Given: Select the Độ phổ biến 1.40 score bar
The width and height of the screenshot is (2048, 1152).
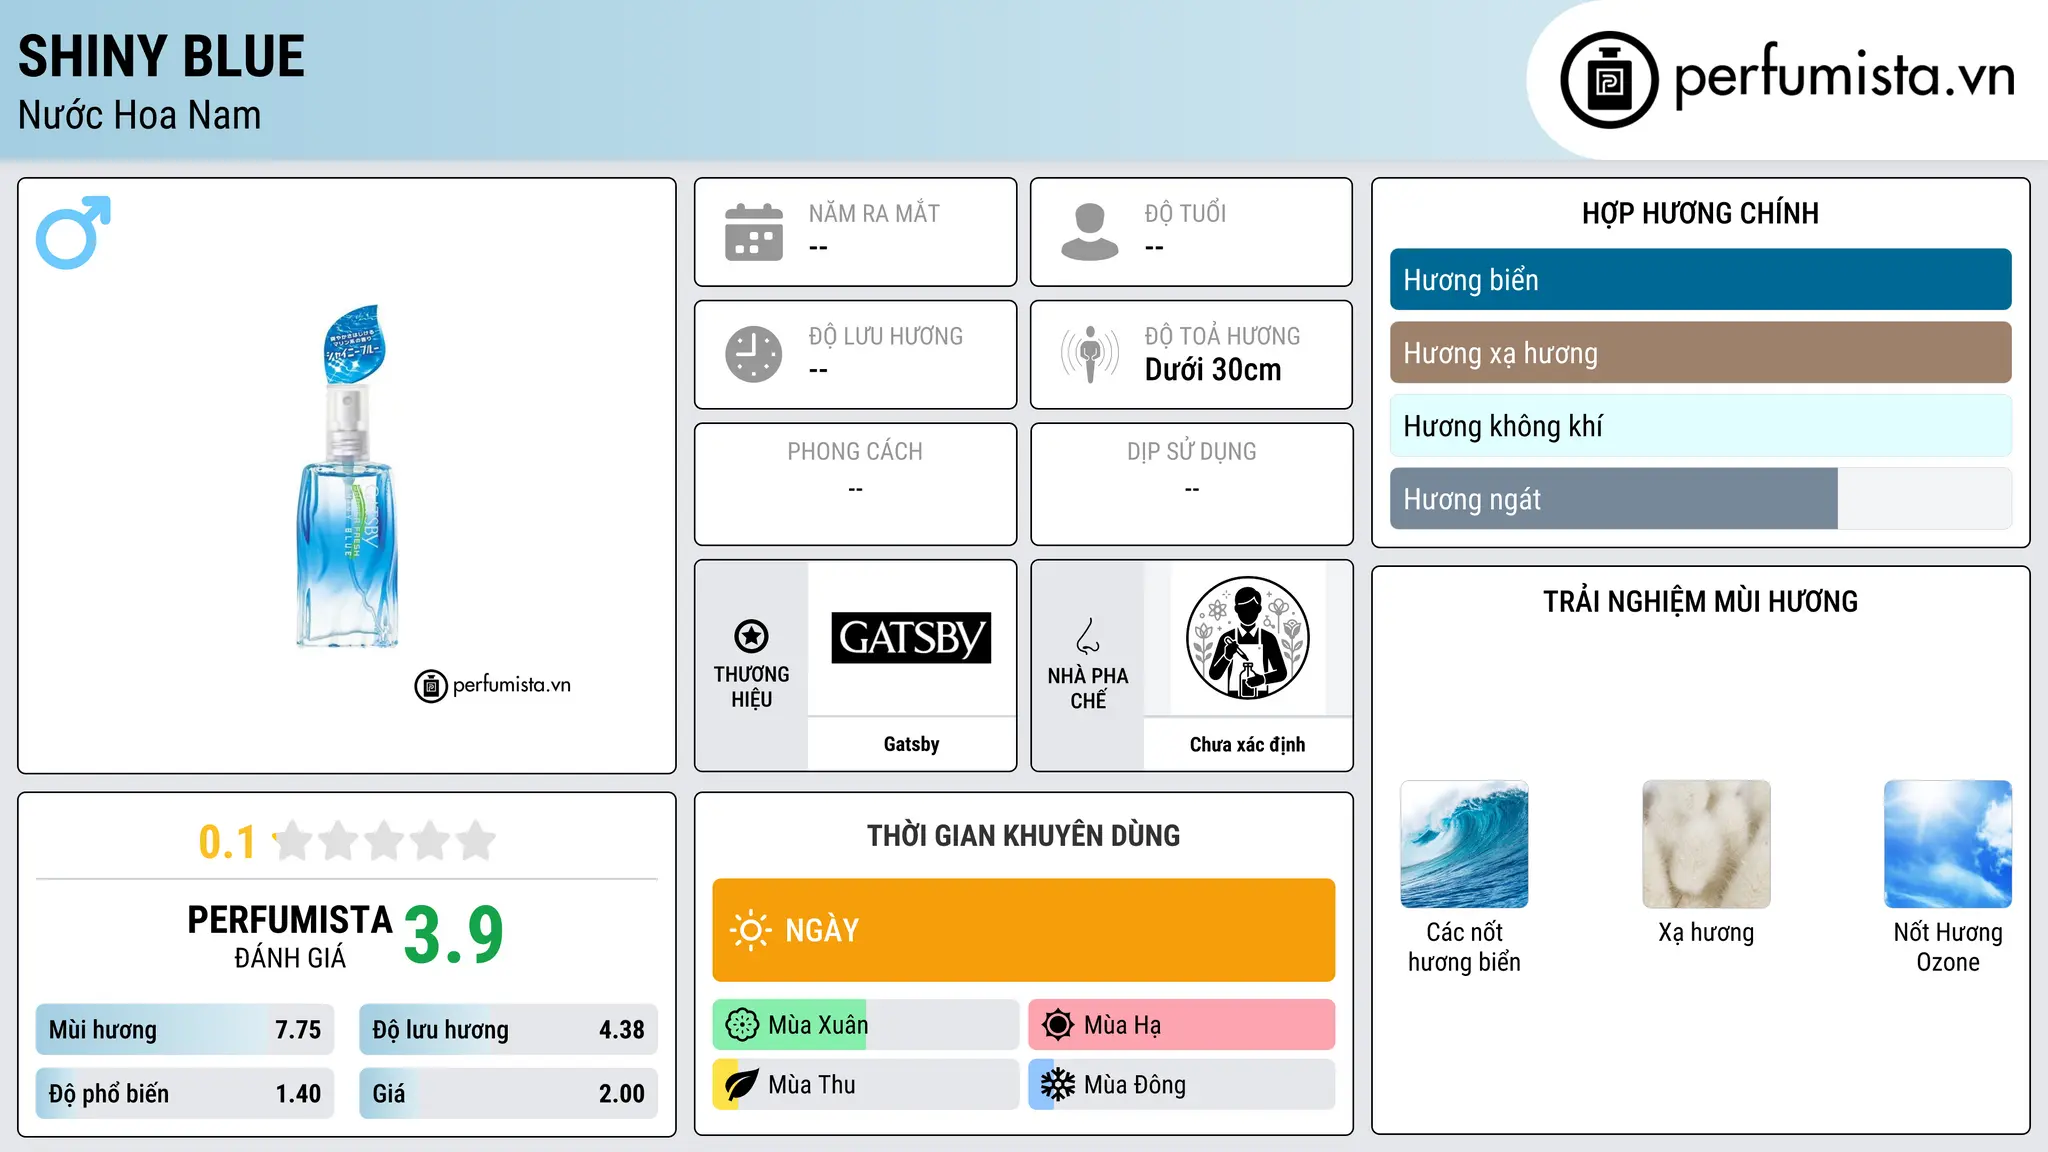Looking at the screenshot, I should click(x=185, y=1093).
